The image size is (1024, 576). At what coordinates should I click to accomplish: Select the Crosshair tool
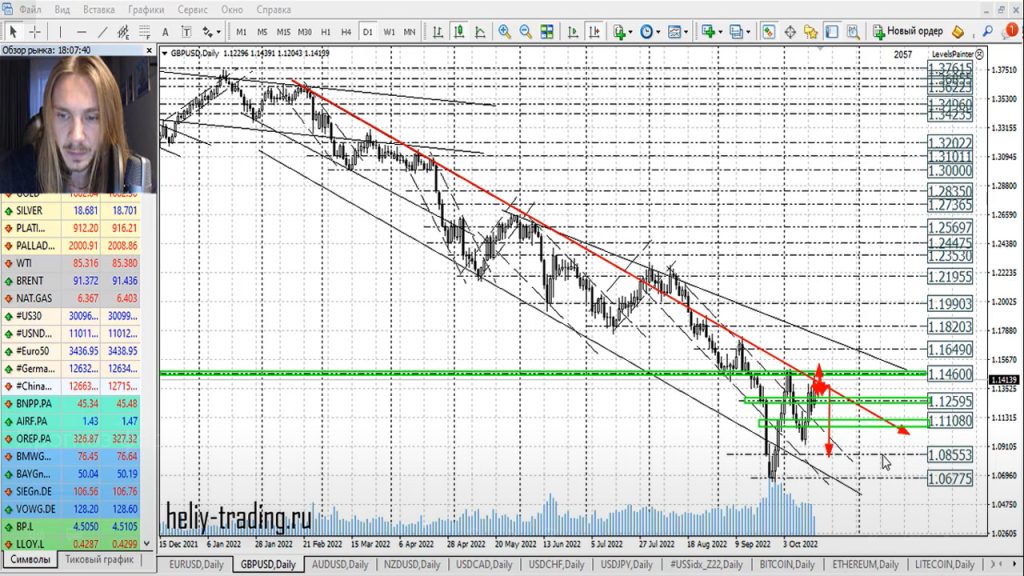tap(33, 31)
